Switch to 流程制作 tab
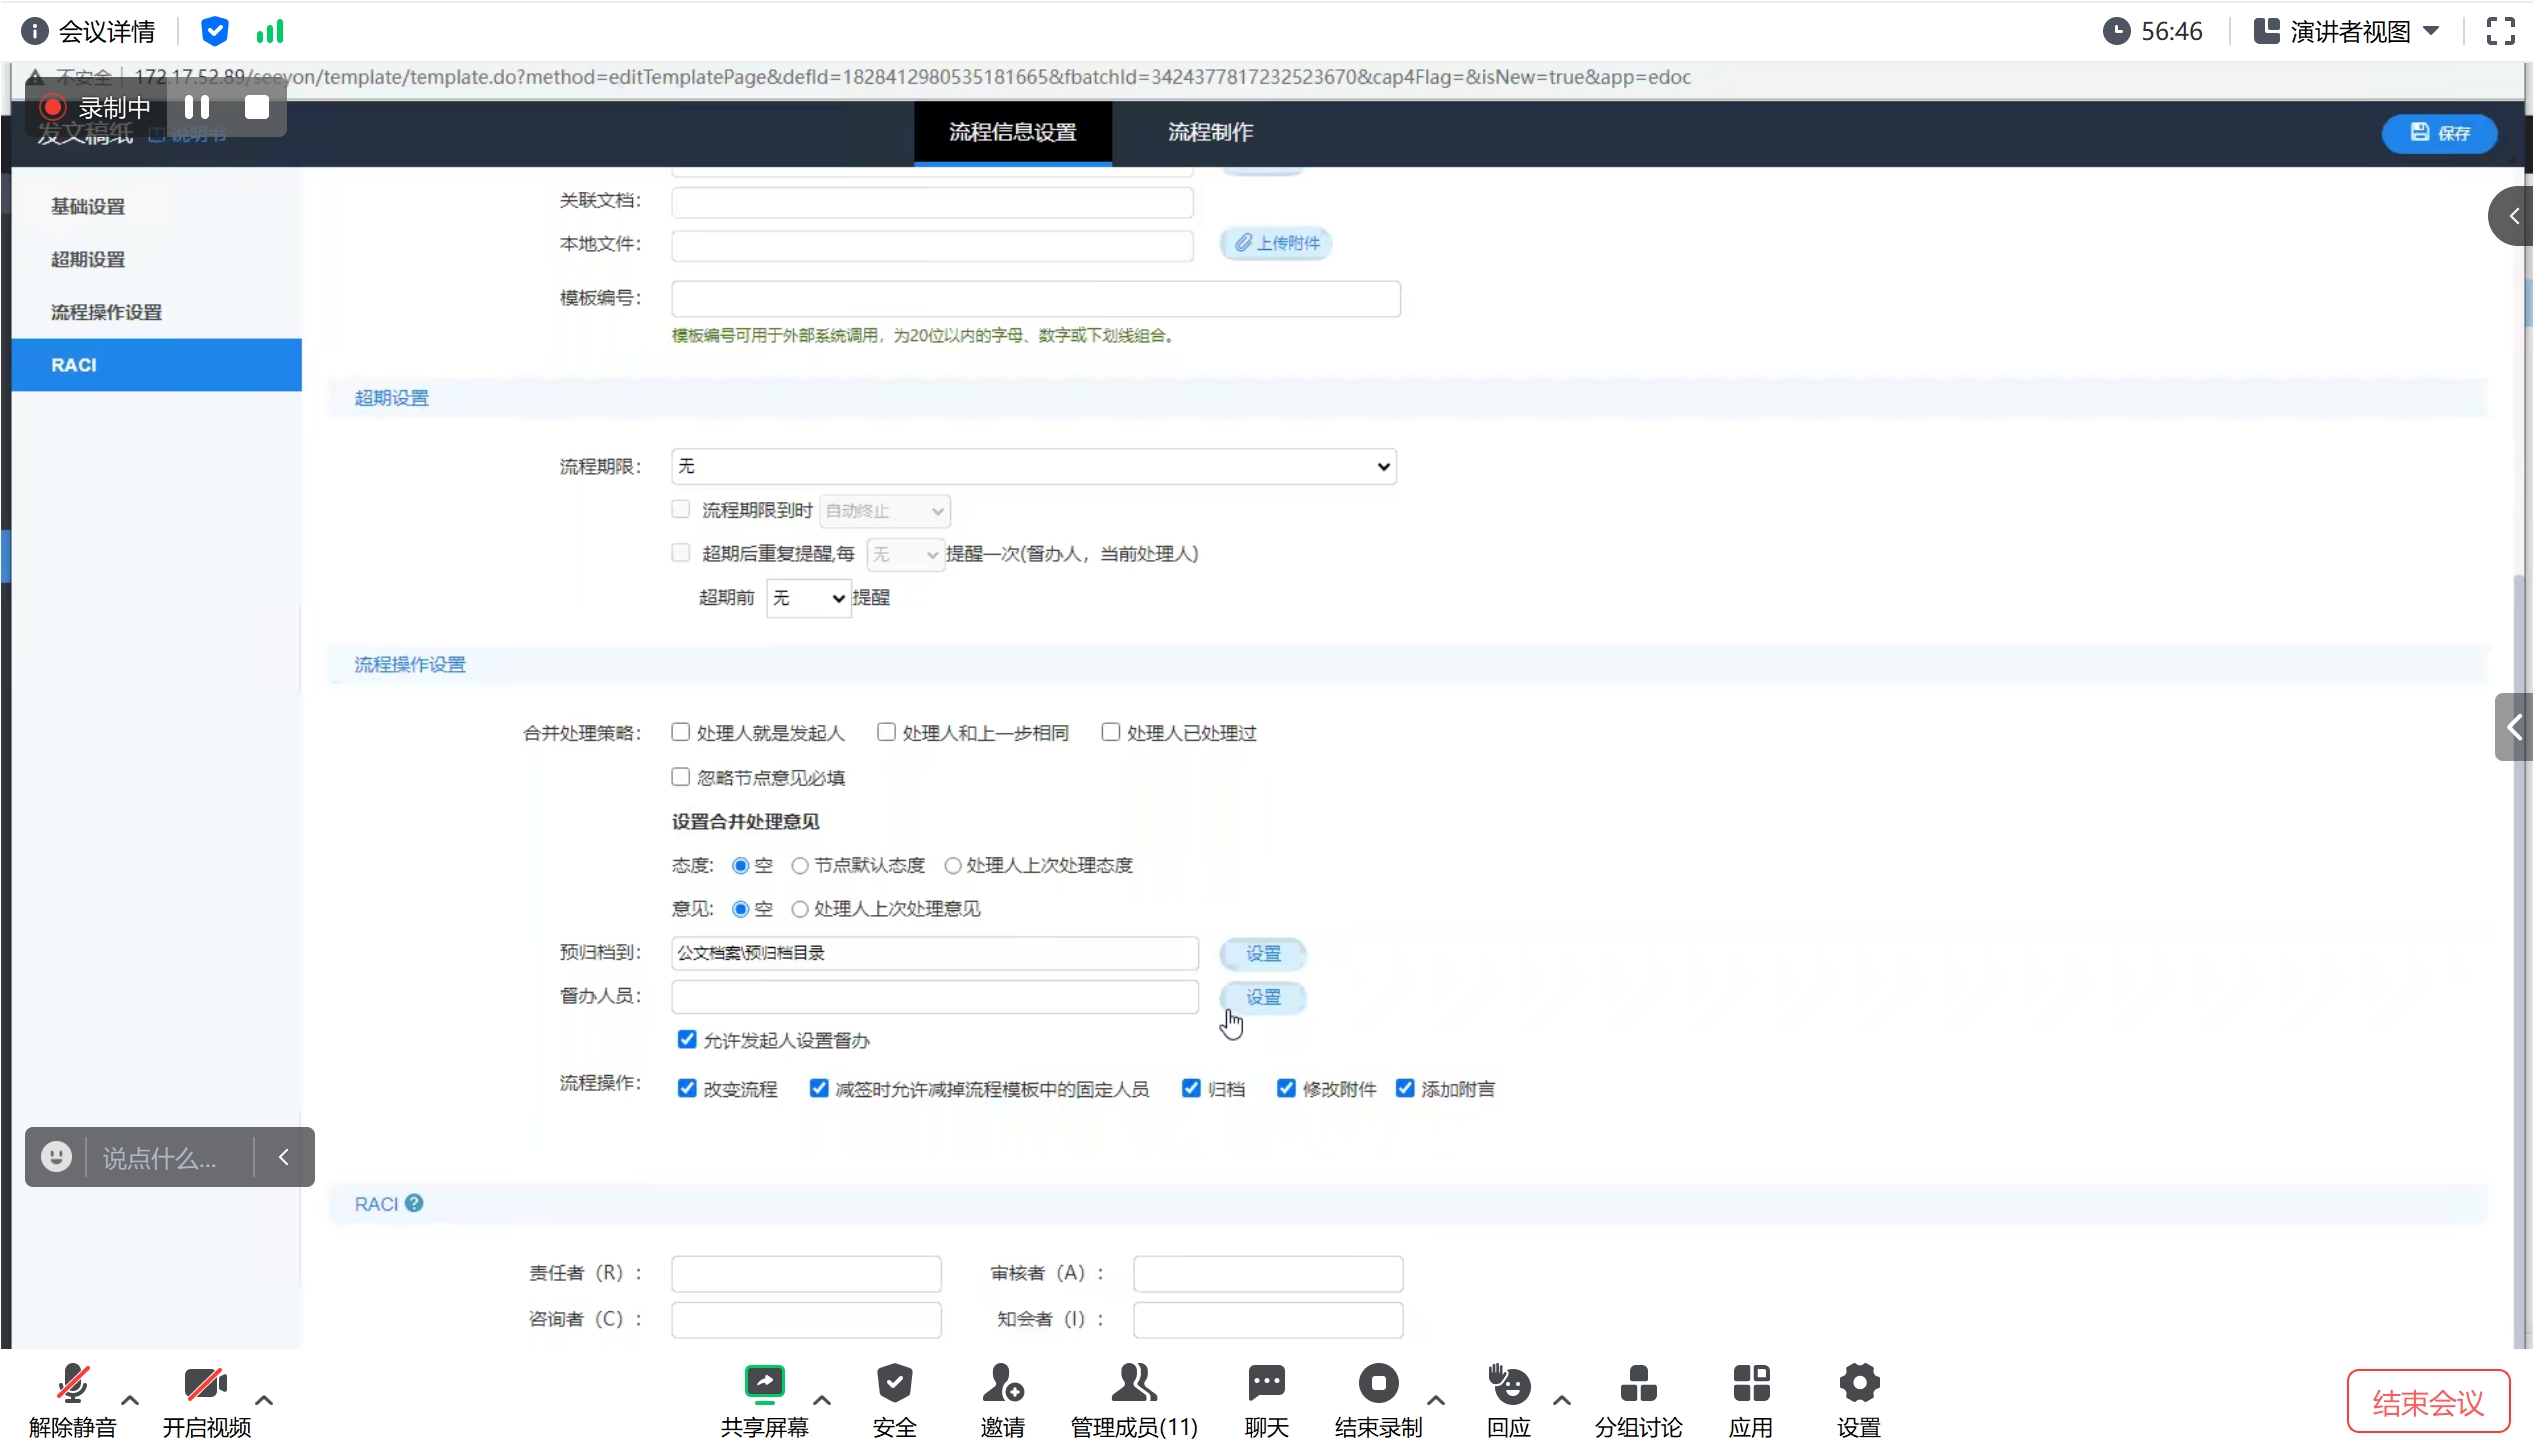The image size is (2533, 1451). point(1210,132)
